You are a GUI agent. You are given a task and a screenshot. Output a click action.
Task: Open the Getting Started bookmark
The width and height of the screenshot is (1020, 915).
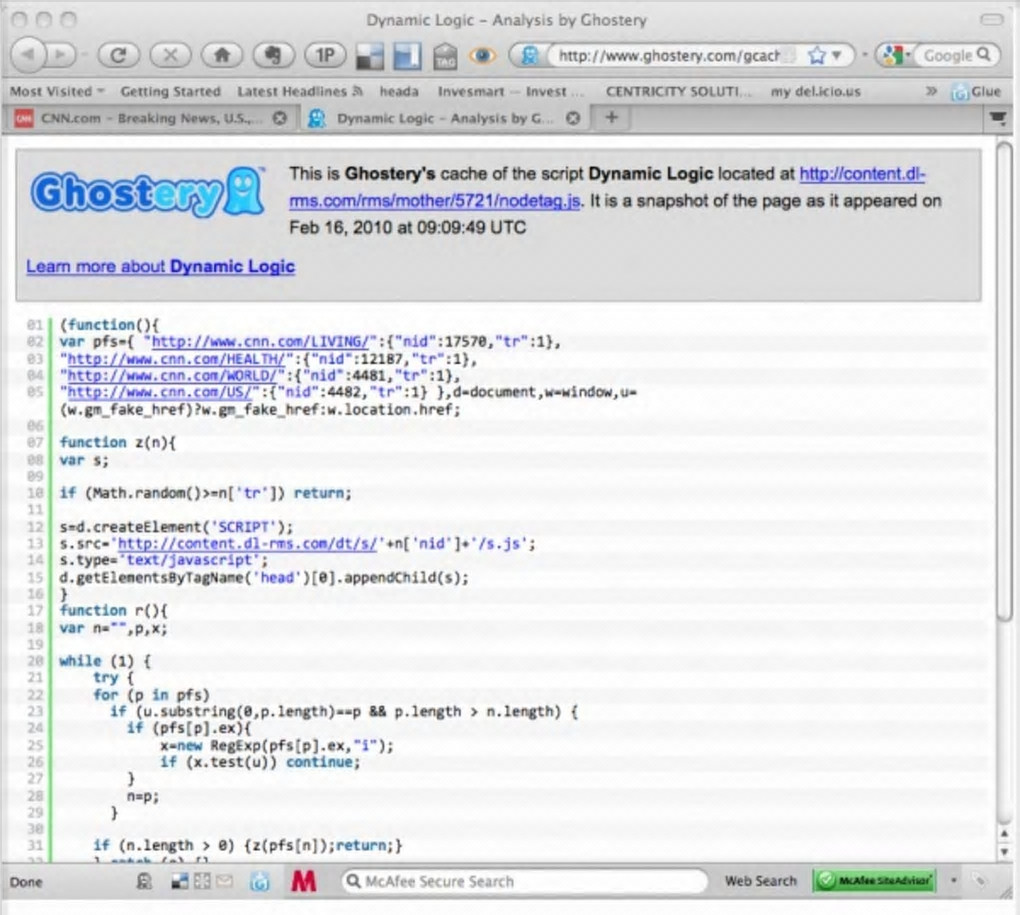170,92
